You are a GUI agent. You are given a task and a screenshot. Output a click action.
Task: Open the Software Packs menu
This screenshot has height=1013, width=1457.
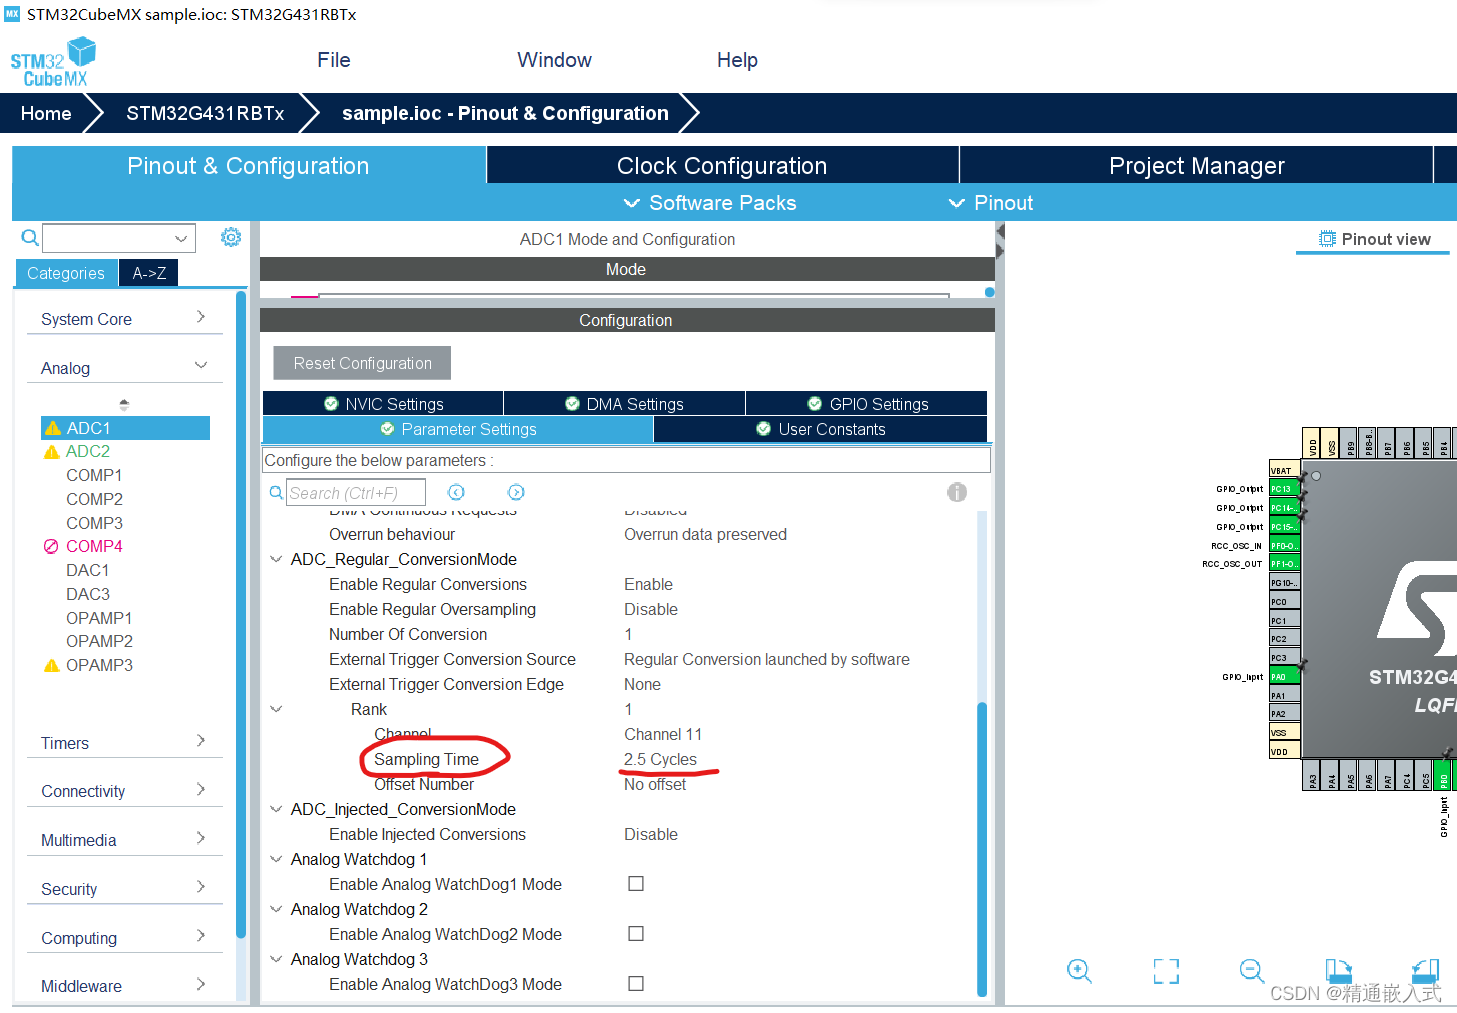pos(711,203)
